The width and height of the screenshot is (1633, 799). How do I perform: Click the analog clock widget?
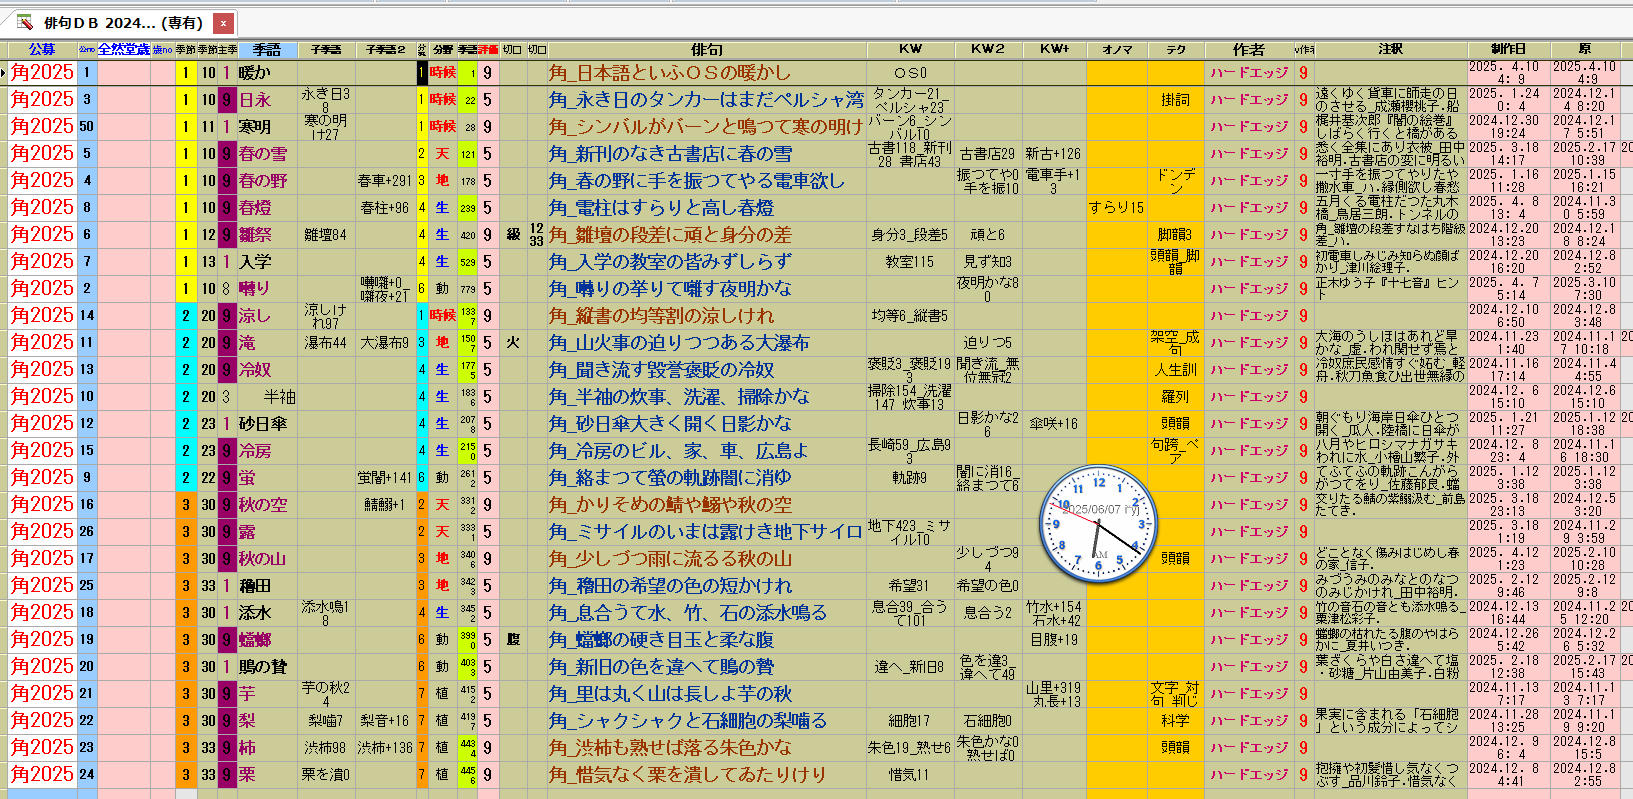tap(1098, 525)
